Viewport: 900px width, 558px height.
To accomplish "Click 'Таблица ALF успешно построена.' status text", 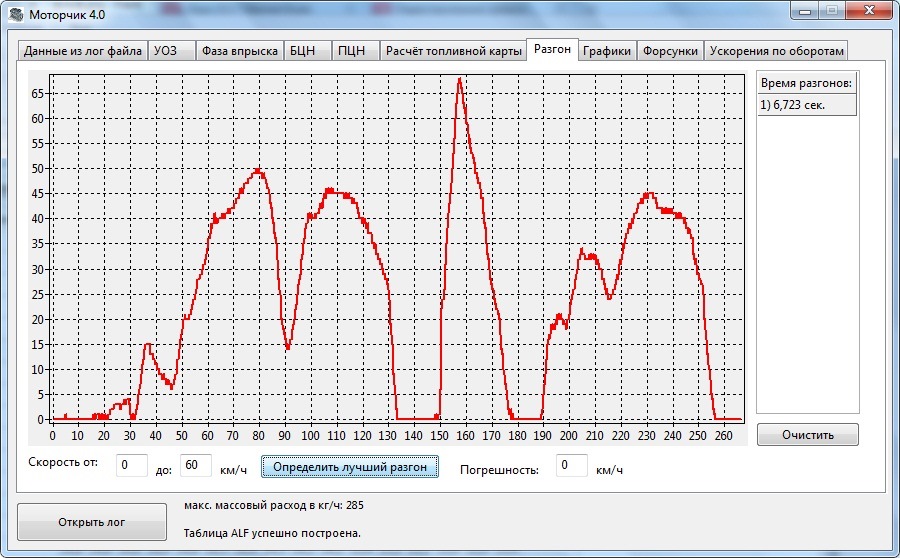I will (x=272, y=533).
